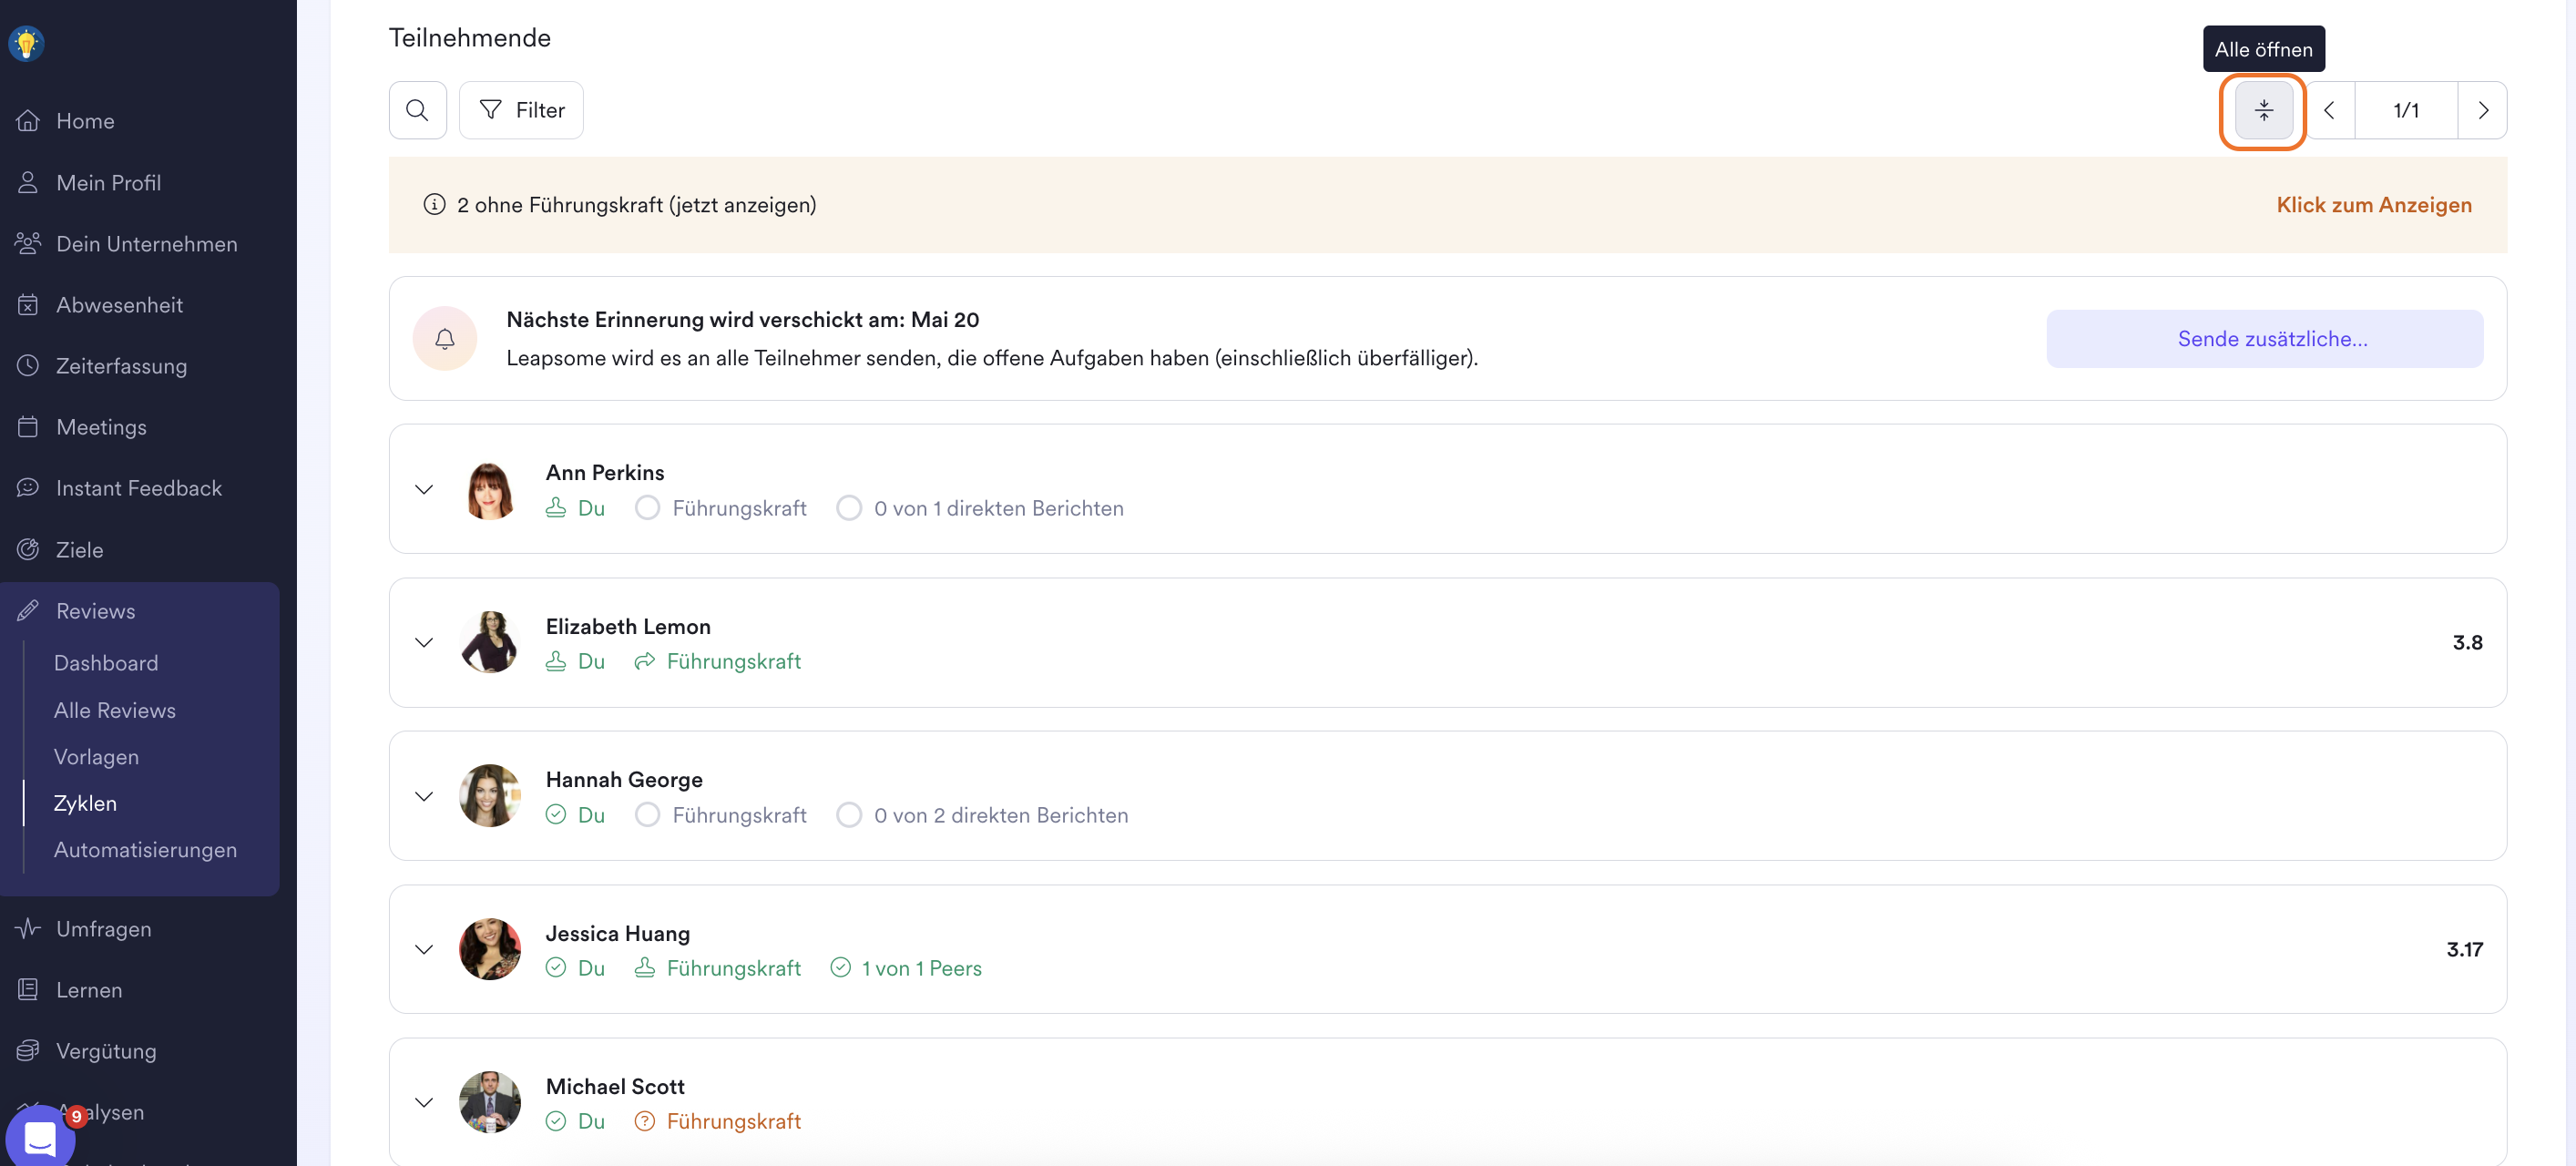2576x1166 pixels.
Task: Click Michael Scott Führungskraft question icon
Action: (645, 1121)
